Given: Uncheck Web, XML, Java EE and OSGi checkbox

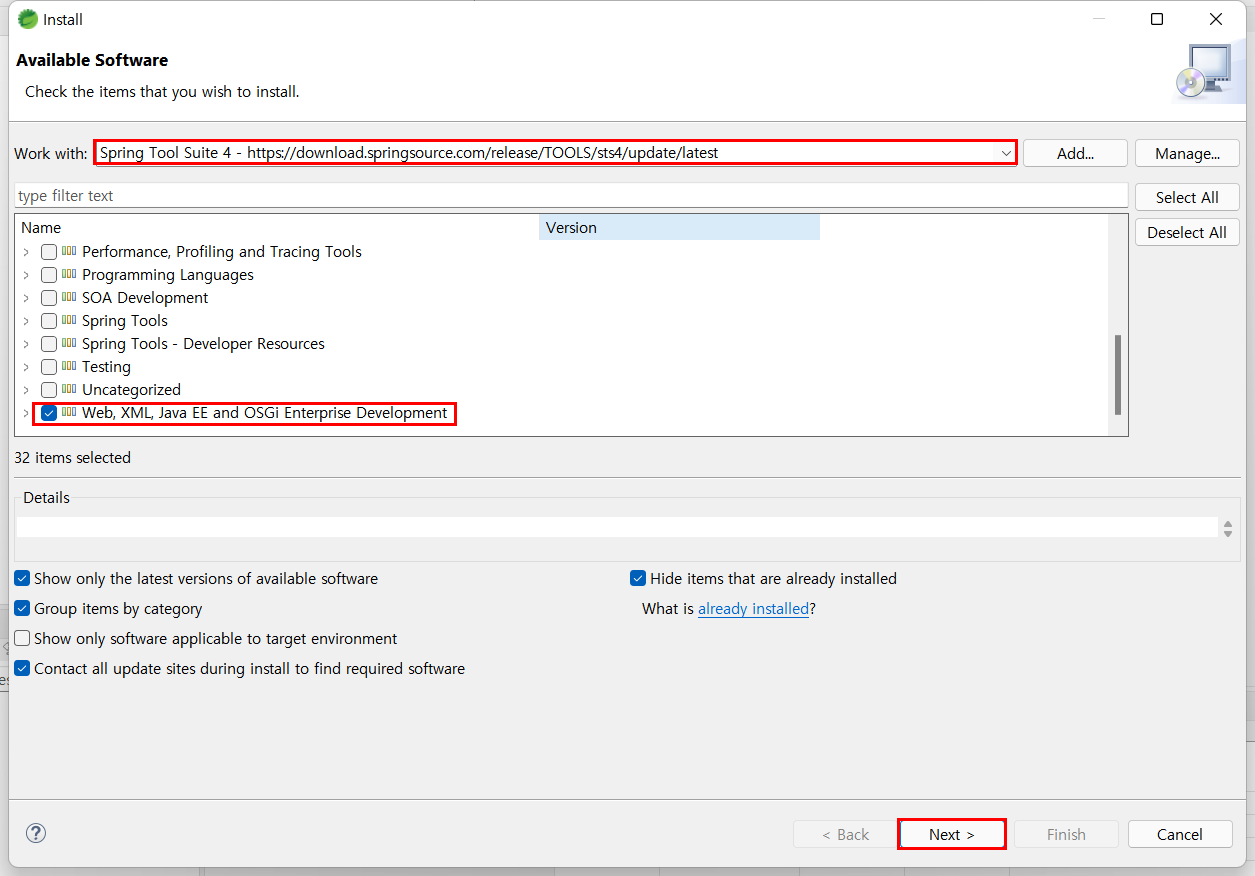Looking at the screenshot, I should [x=49, y=413].
